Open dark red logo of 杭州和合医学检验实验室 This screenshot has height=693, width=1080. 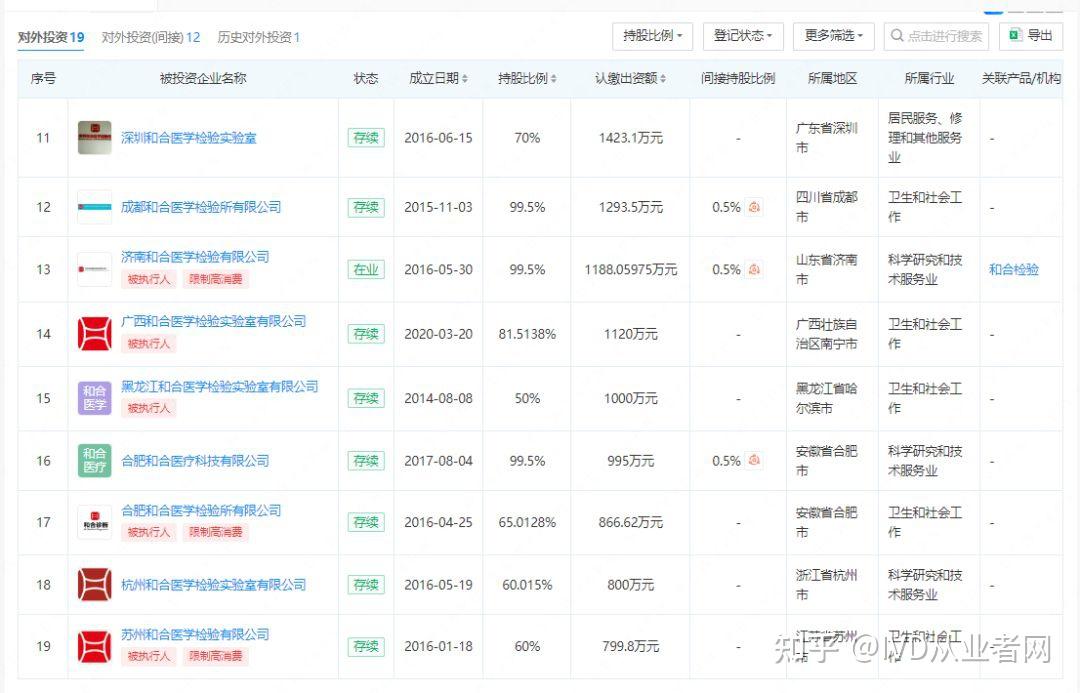(94, 585)
